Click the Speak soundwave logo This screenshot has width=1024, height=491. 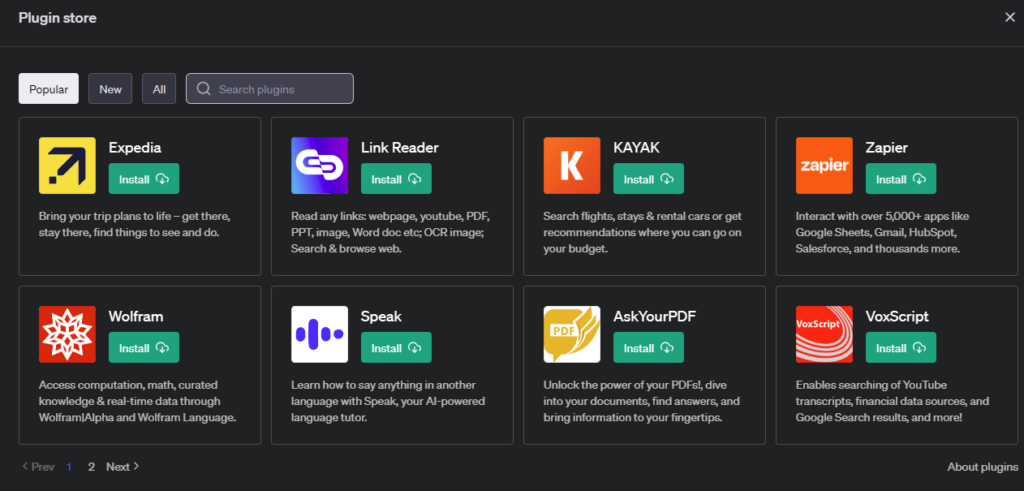[x=319, y=334]
